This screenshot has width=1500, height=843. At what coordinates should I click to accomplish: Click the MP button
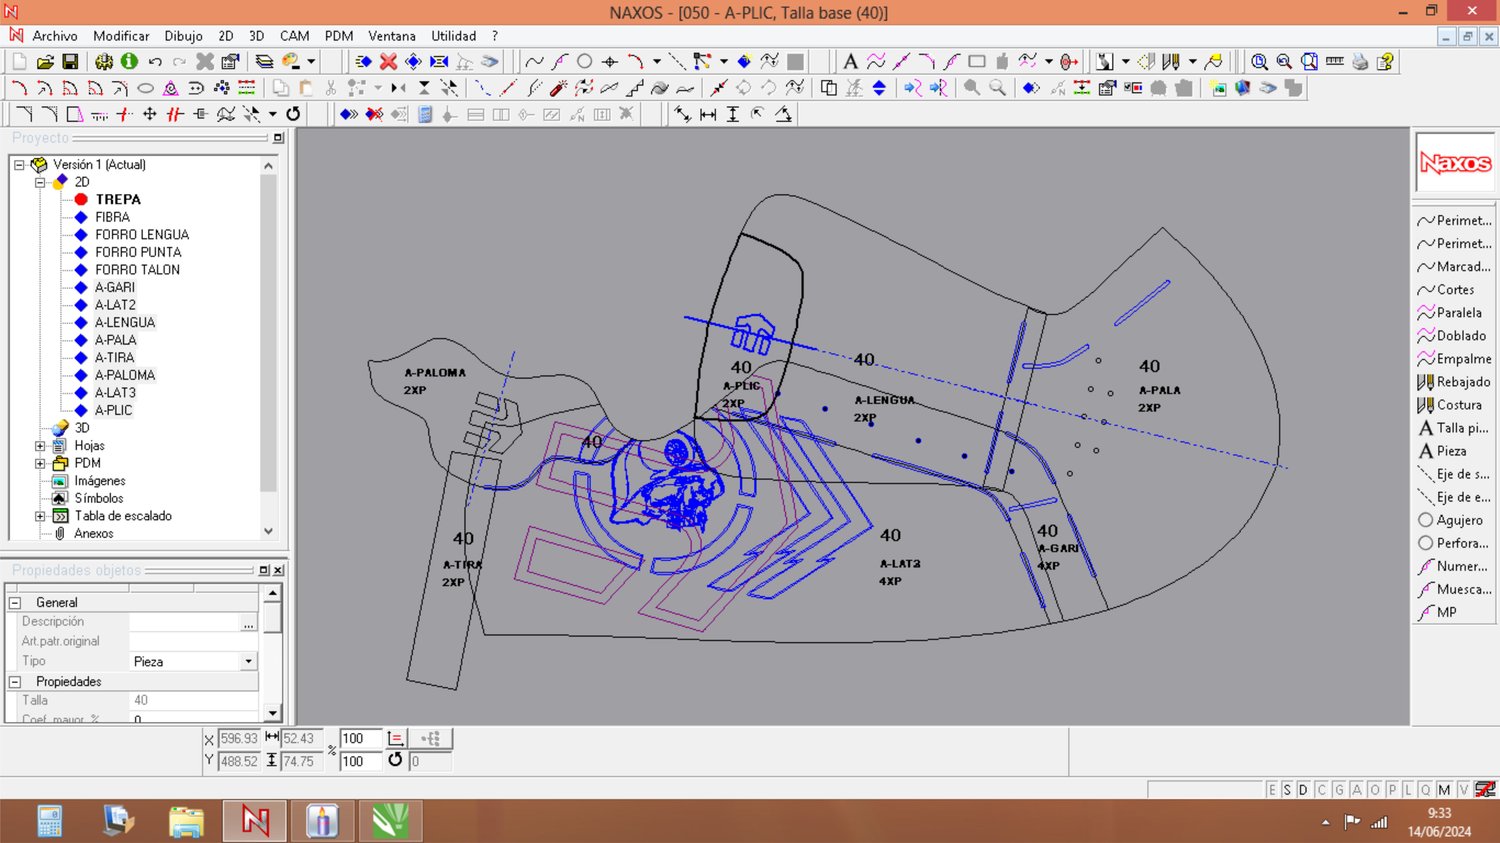(x=1454, y=612)
